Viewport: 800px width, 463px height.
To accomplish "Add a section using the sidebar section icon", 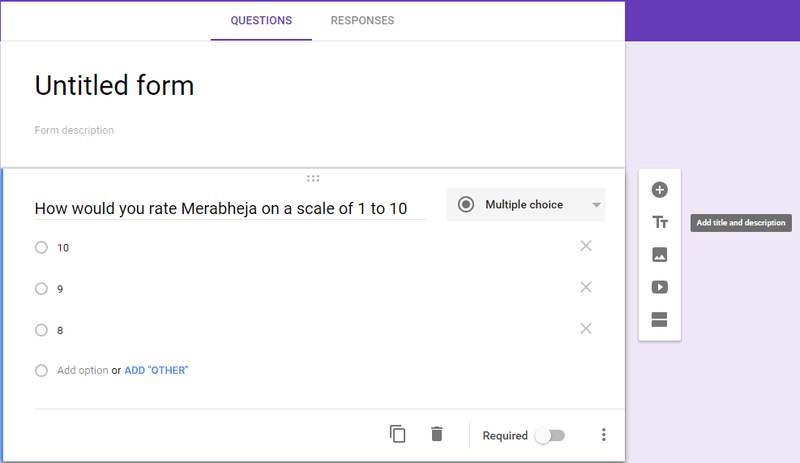I will click(x=659, y=320).
